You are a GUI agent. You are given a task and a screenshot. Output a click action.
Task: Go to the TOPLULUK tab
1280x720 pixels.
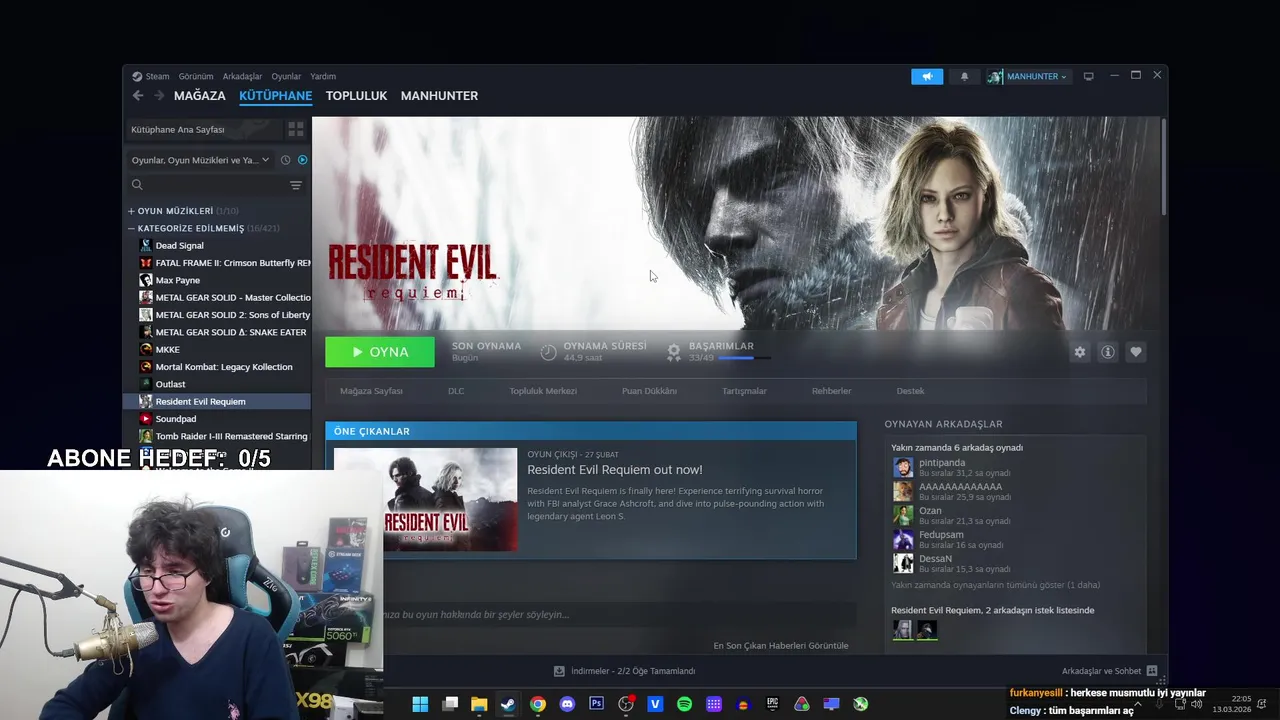coord(356,96)
